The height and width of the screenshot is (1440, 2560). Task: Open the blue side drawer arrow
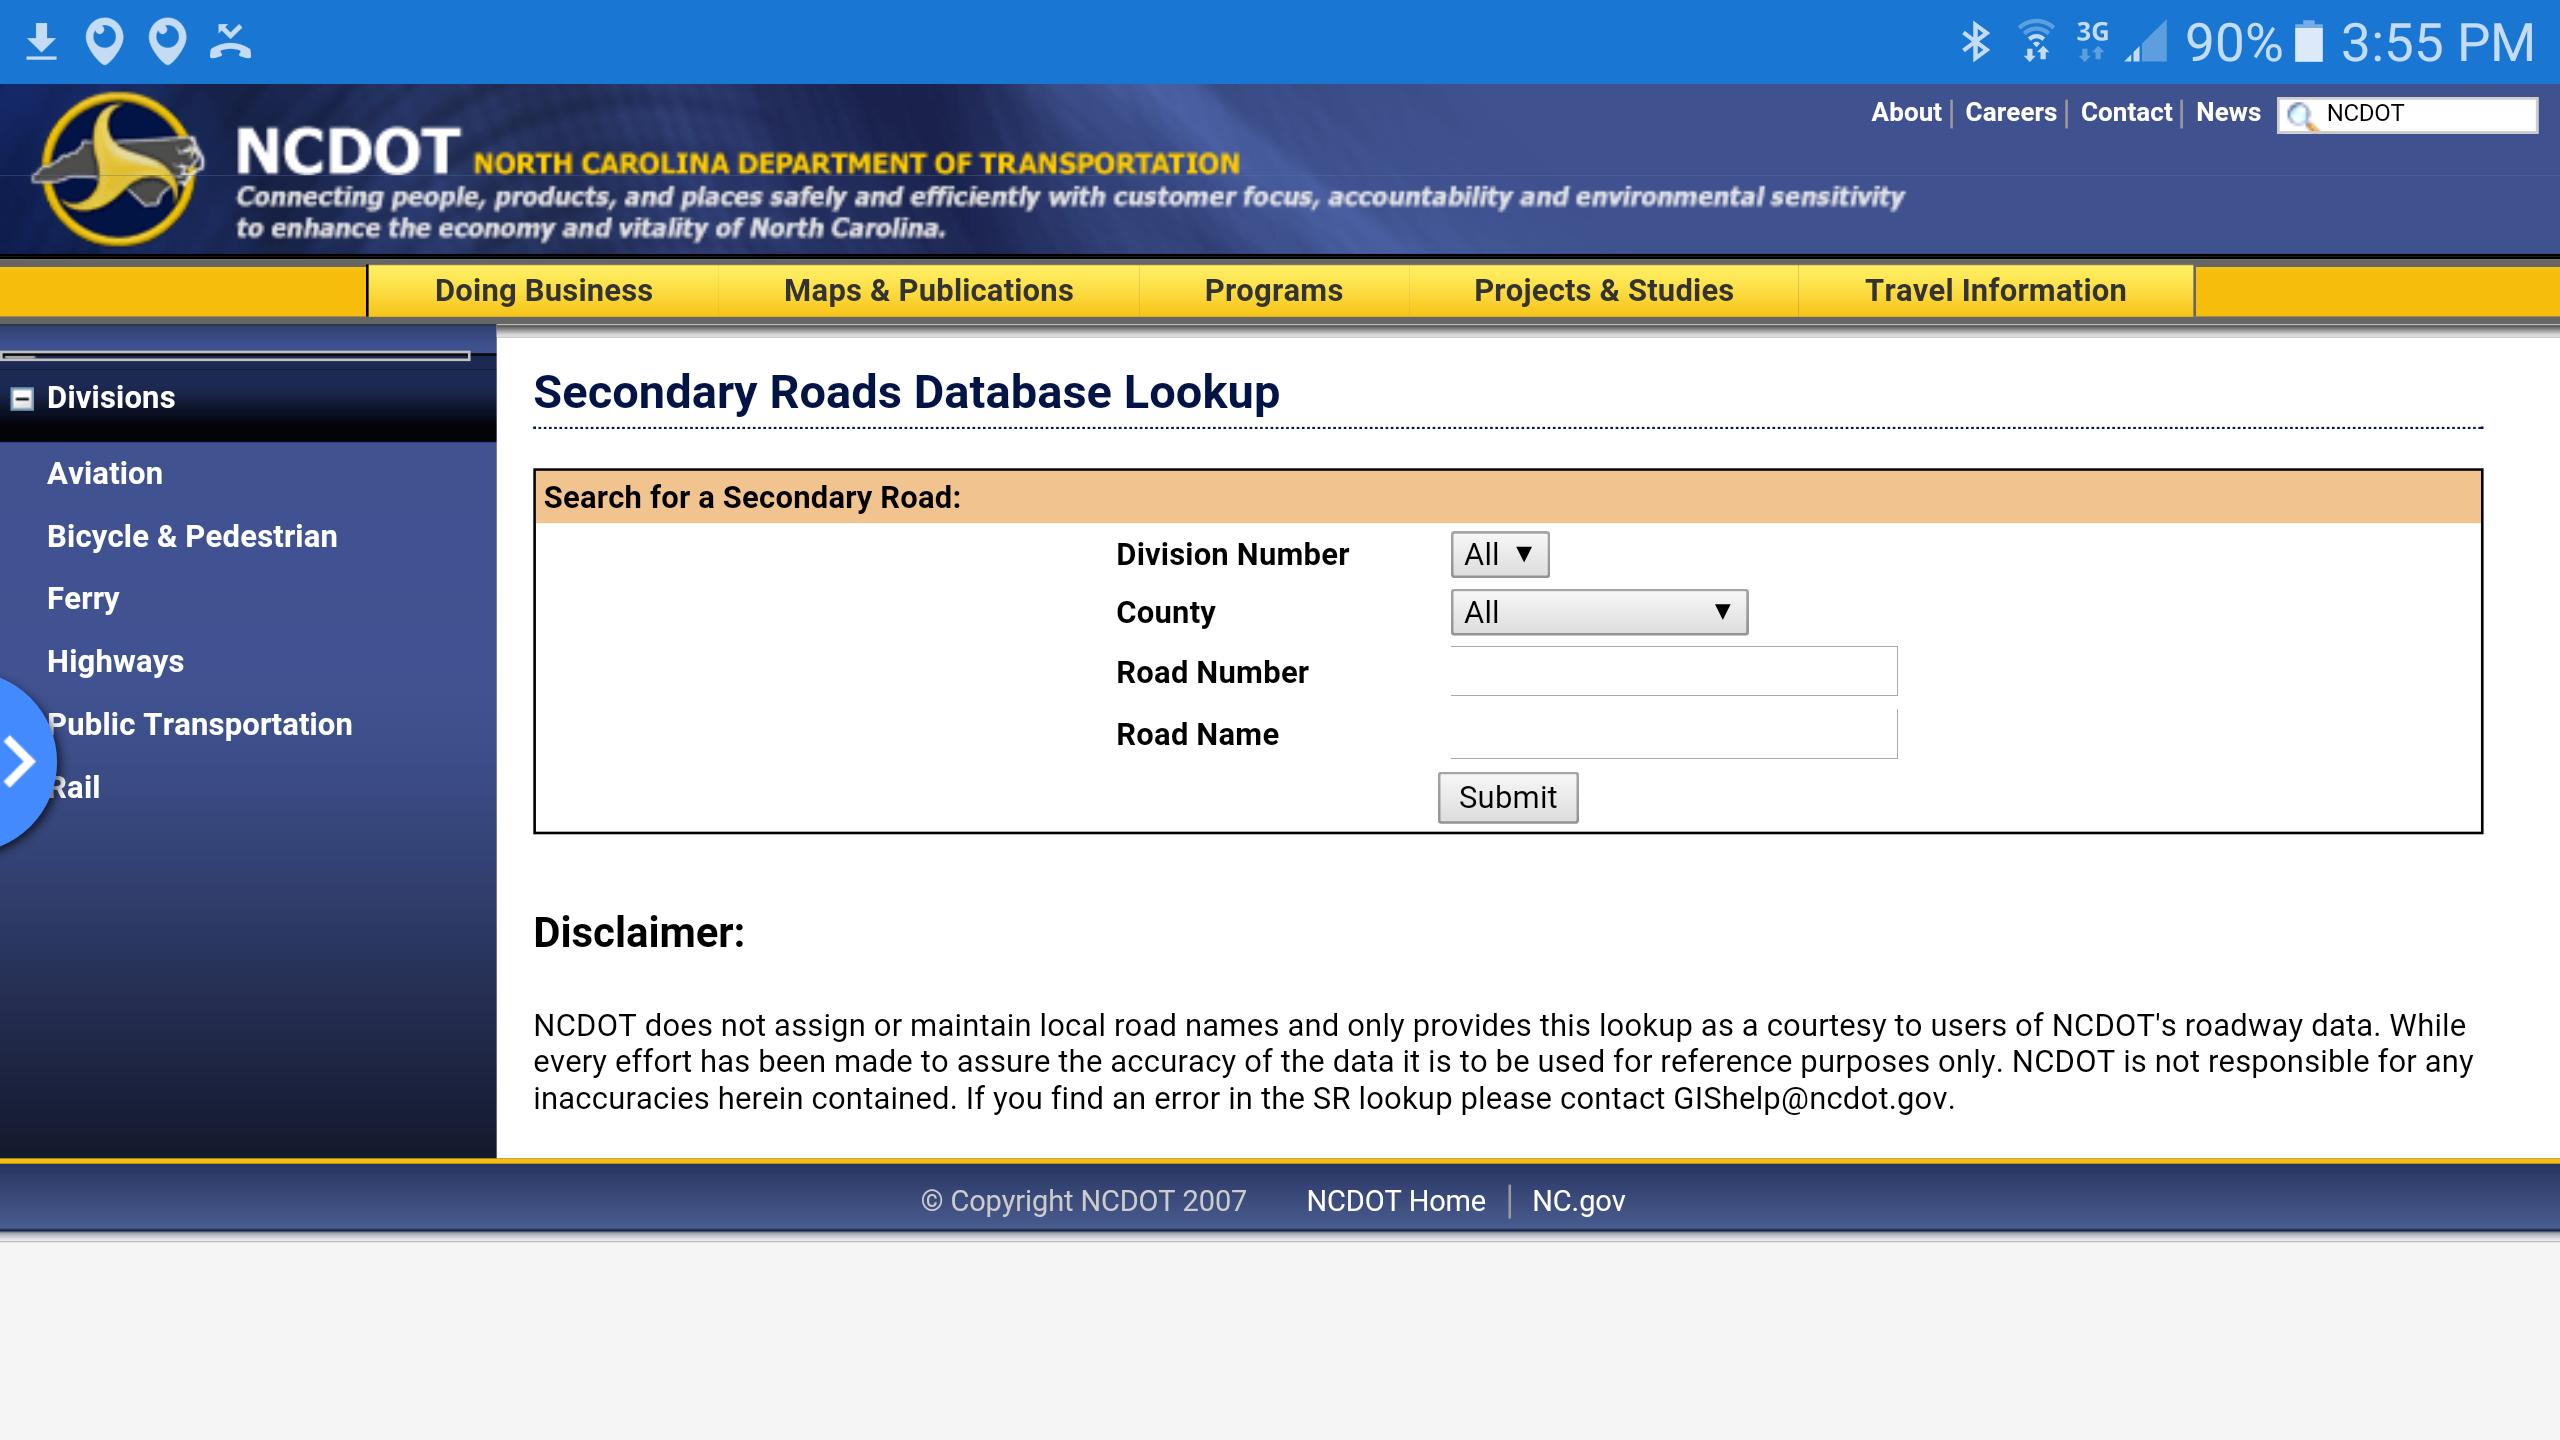[x=20, y=762]
